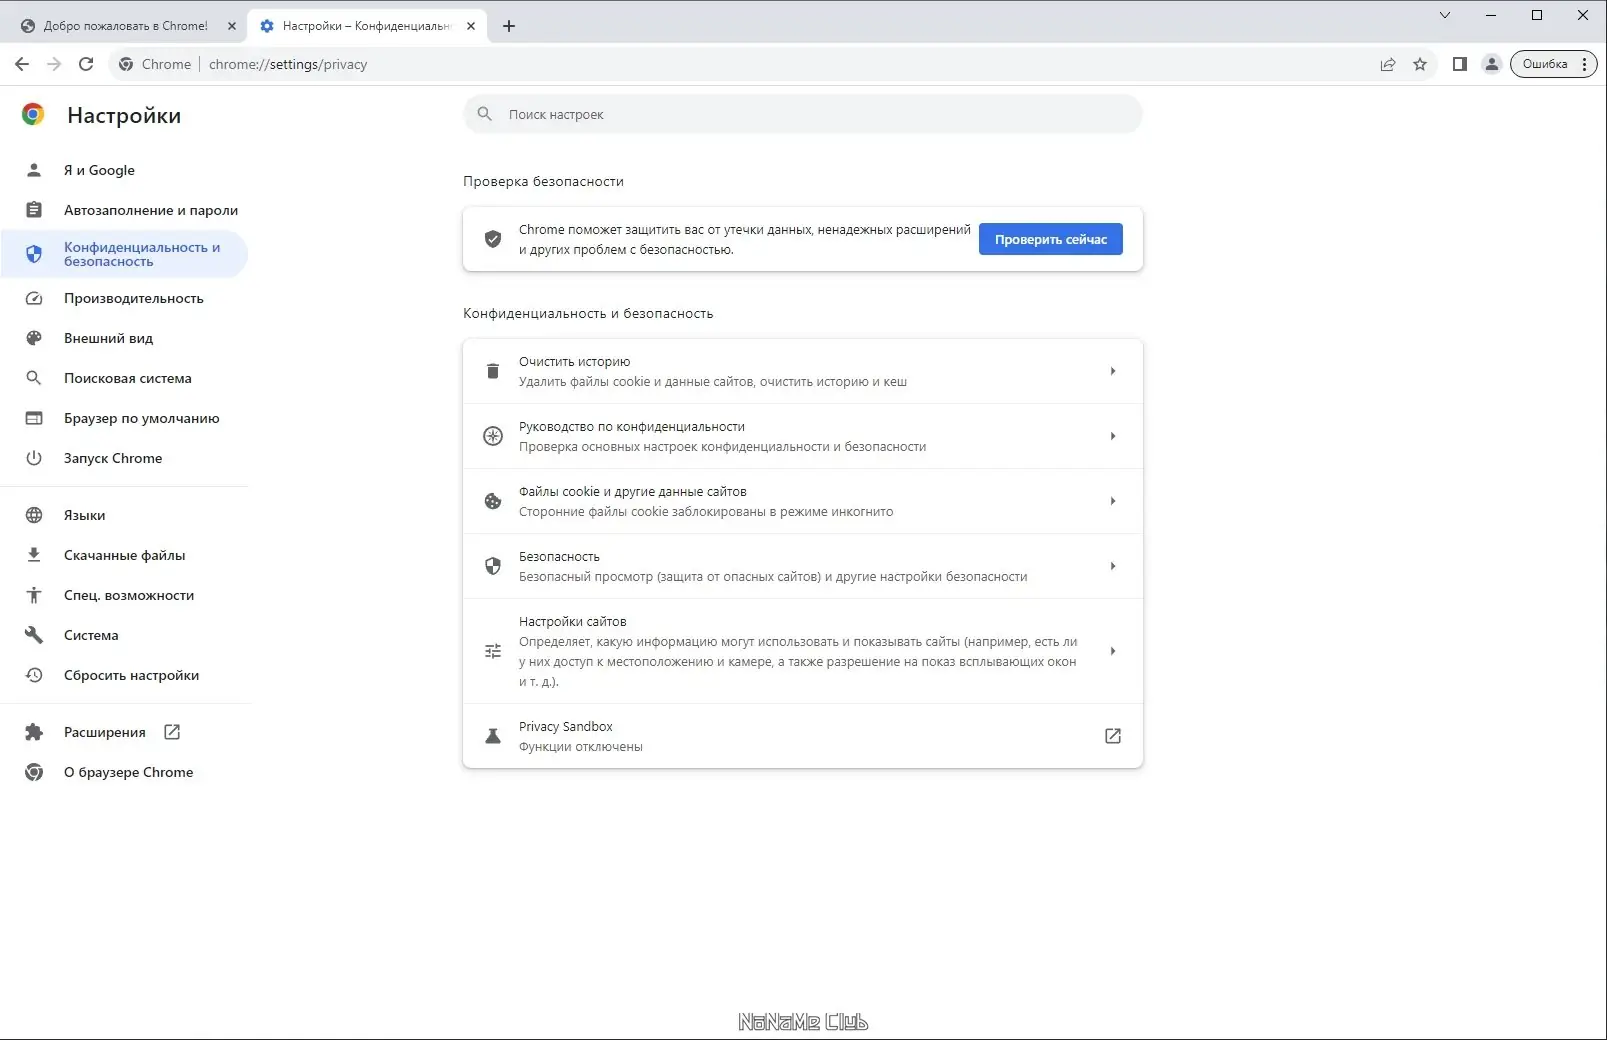The image size is (1607, 1040).
Task: Click the bookmark star icon
Action: (1421, 64)
